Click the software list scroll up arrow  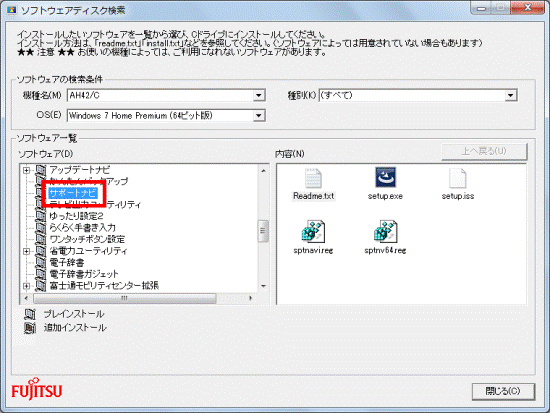pyautogui.click(x=263, y=171)
